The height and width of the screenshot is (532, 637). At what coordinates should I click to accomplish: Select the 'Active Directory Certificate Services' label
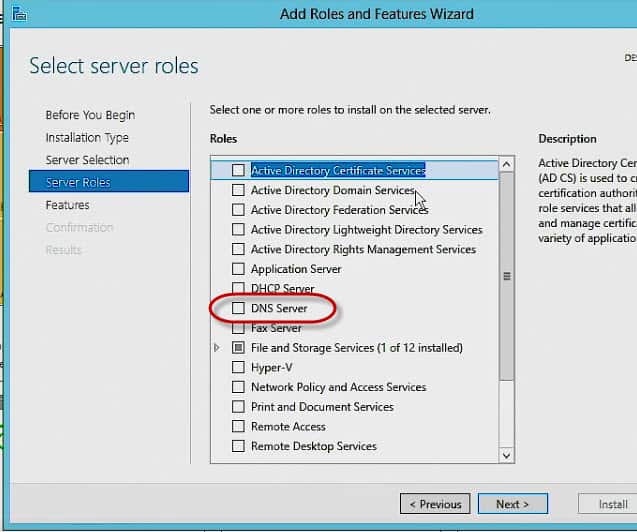(338, 170)
